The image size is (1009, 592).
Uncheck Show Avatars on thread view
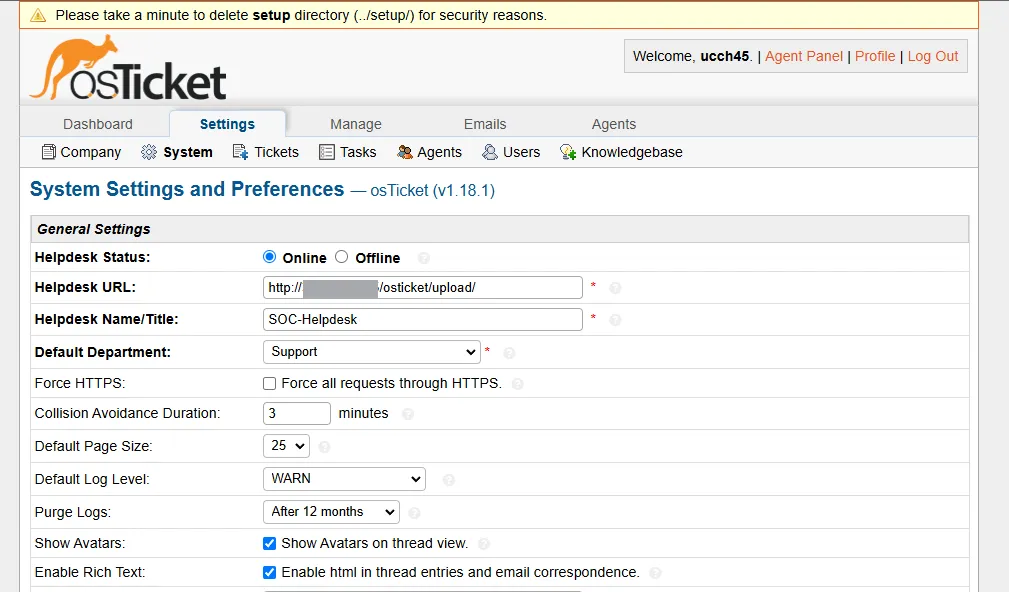point(269,543)
